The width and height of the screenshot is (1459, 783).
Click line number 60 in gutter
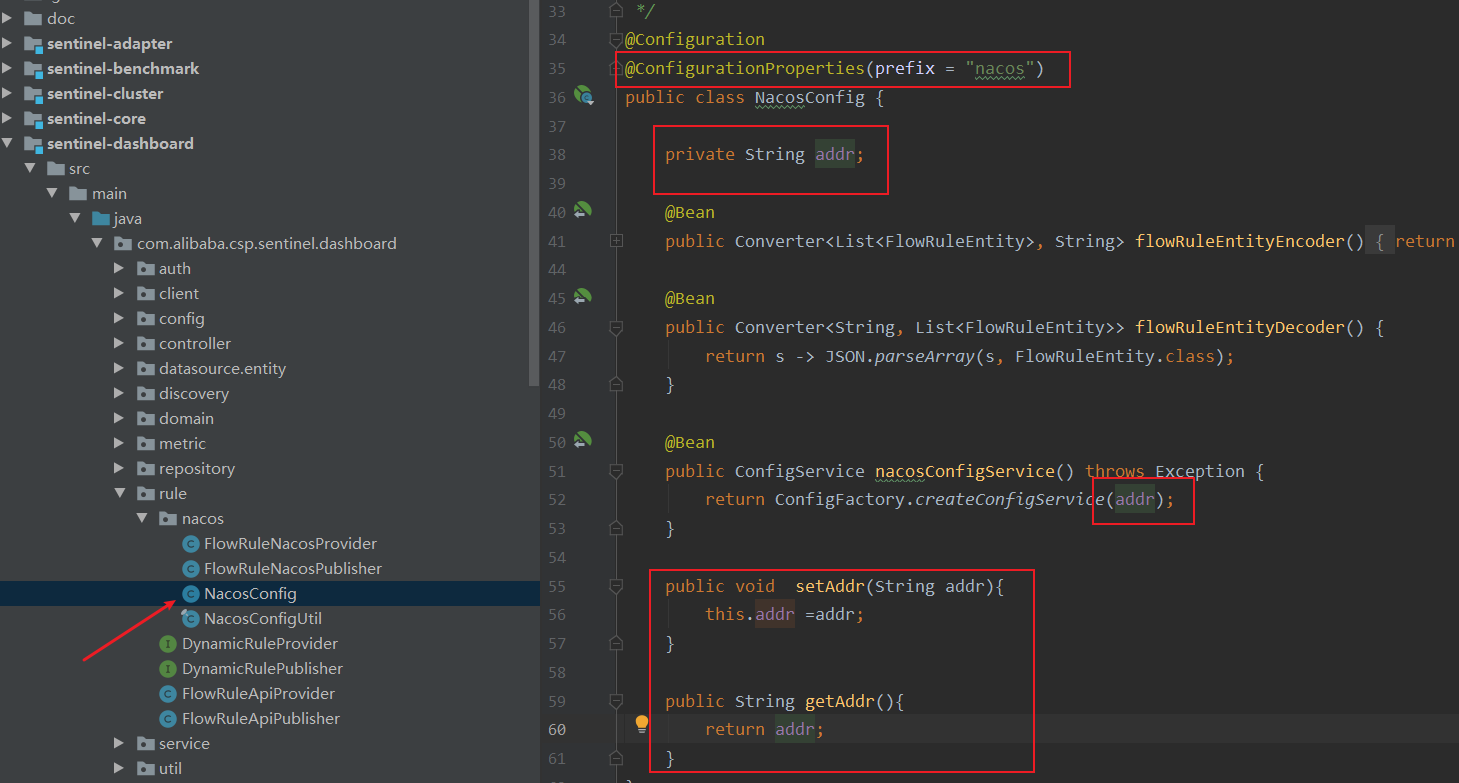click(556, 729)
